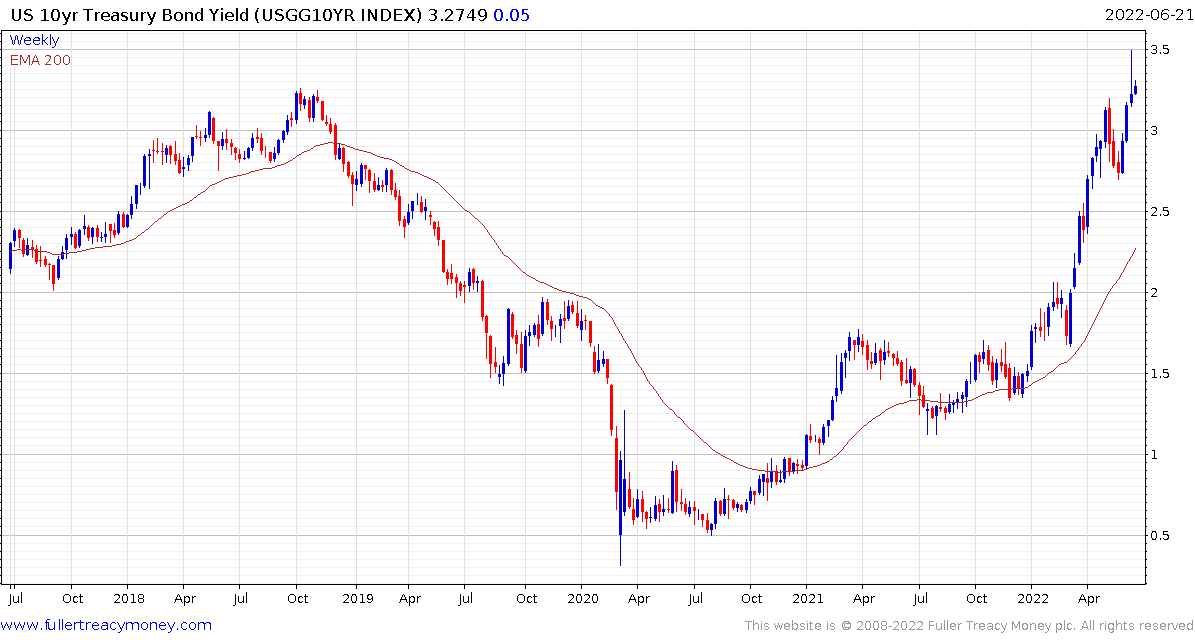Click the 2 y-axis label
The width and height of the screenshot is (1195, 640).
1155,293
